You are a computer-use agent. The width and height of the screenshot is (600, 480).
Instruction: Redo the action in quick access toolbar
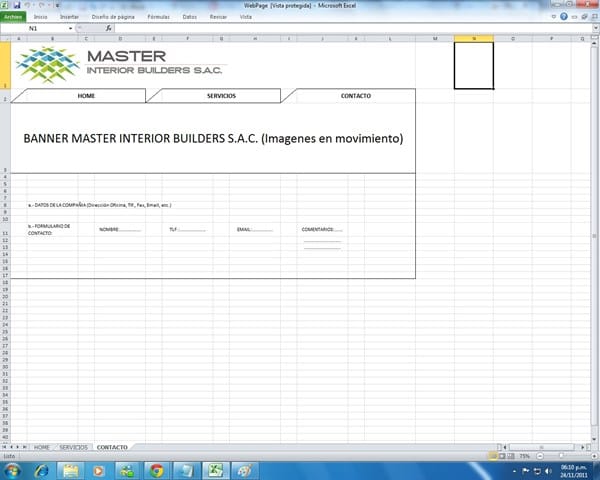point(41,5)
